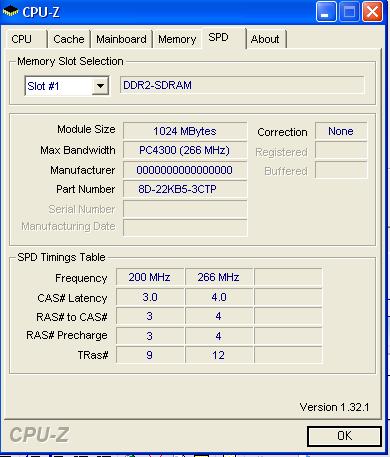Expand the Slot #1 dropdown arrow
The width and height of the screenshot is (390, 457).
click(100, 86)
